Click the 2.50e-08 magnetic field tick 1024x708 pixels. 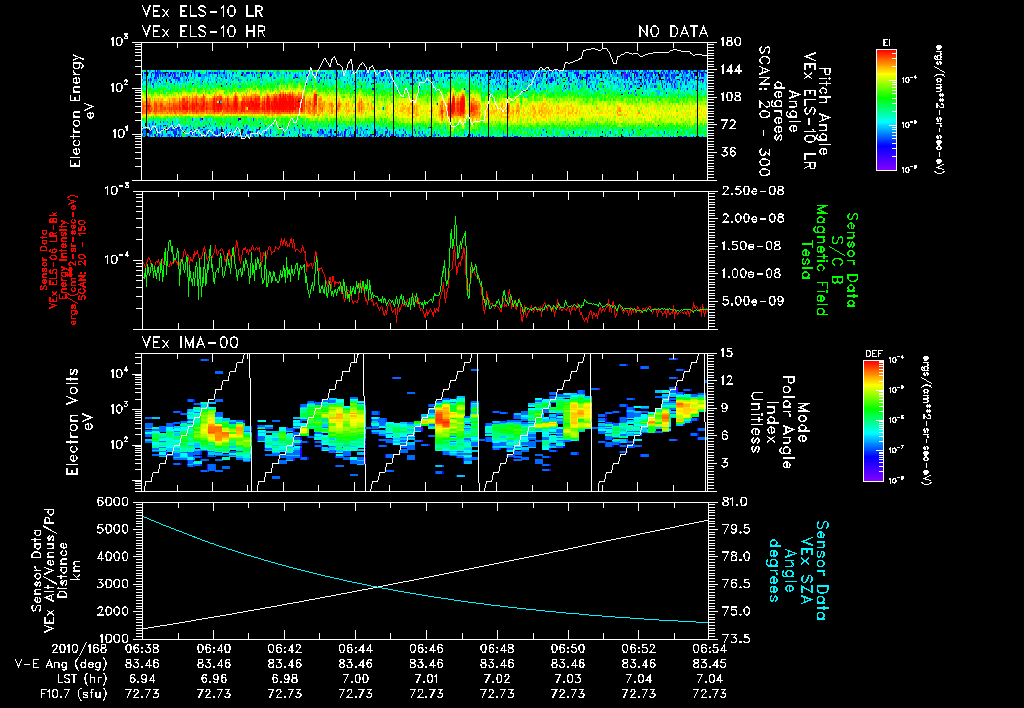click(751, 191)
